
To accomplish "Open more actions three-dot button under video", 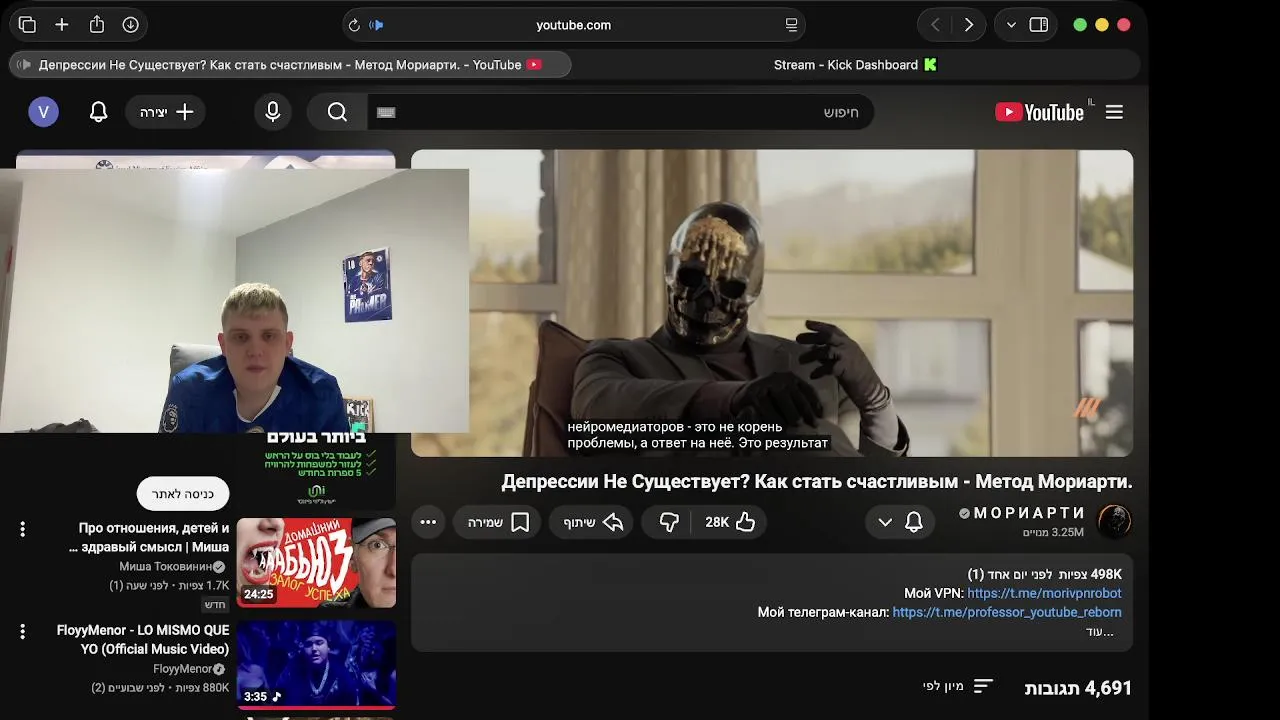I will click(428, 522).
